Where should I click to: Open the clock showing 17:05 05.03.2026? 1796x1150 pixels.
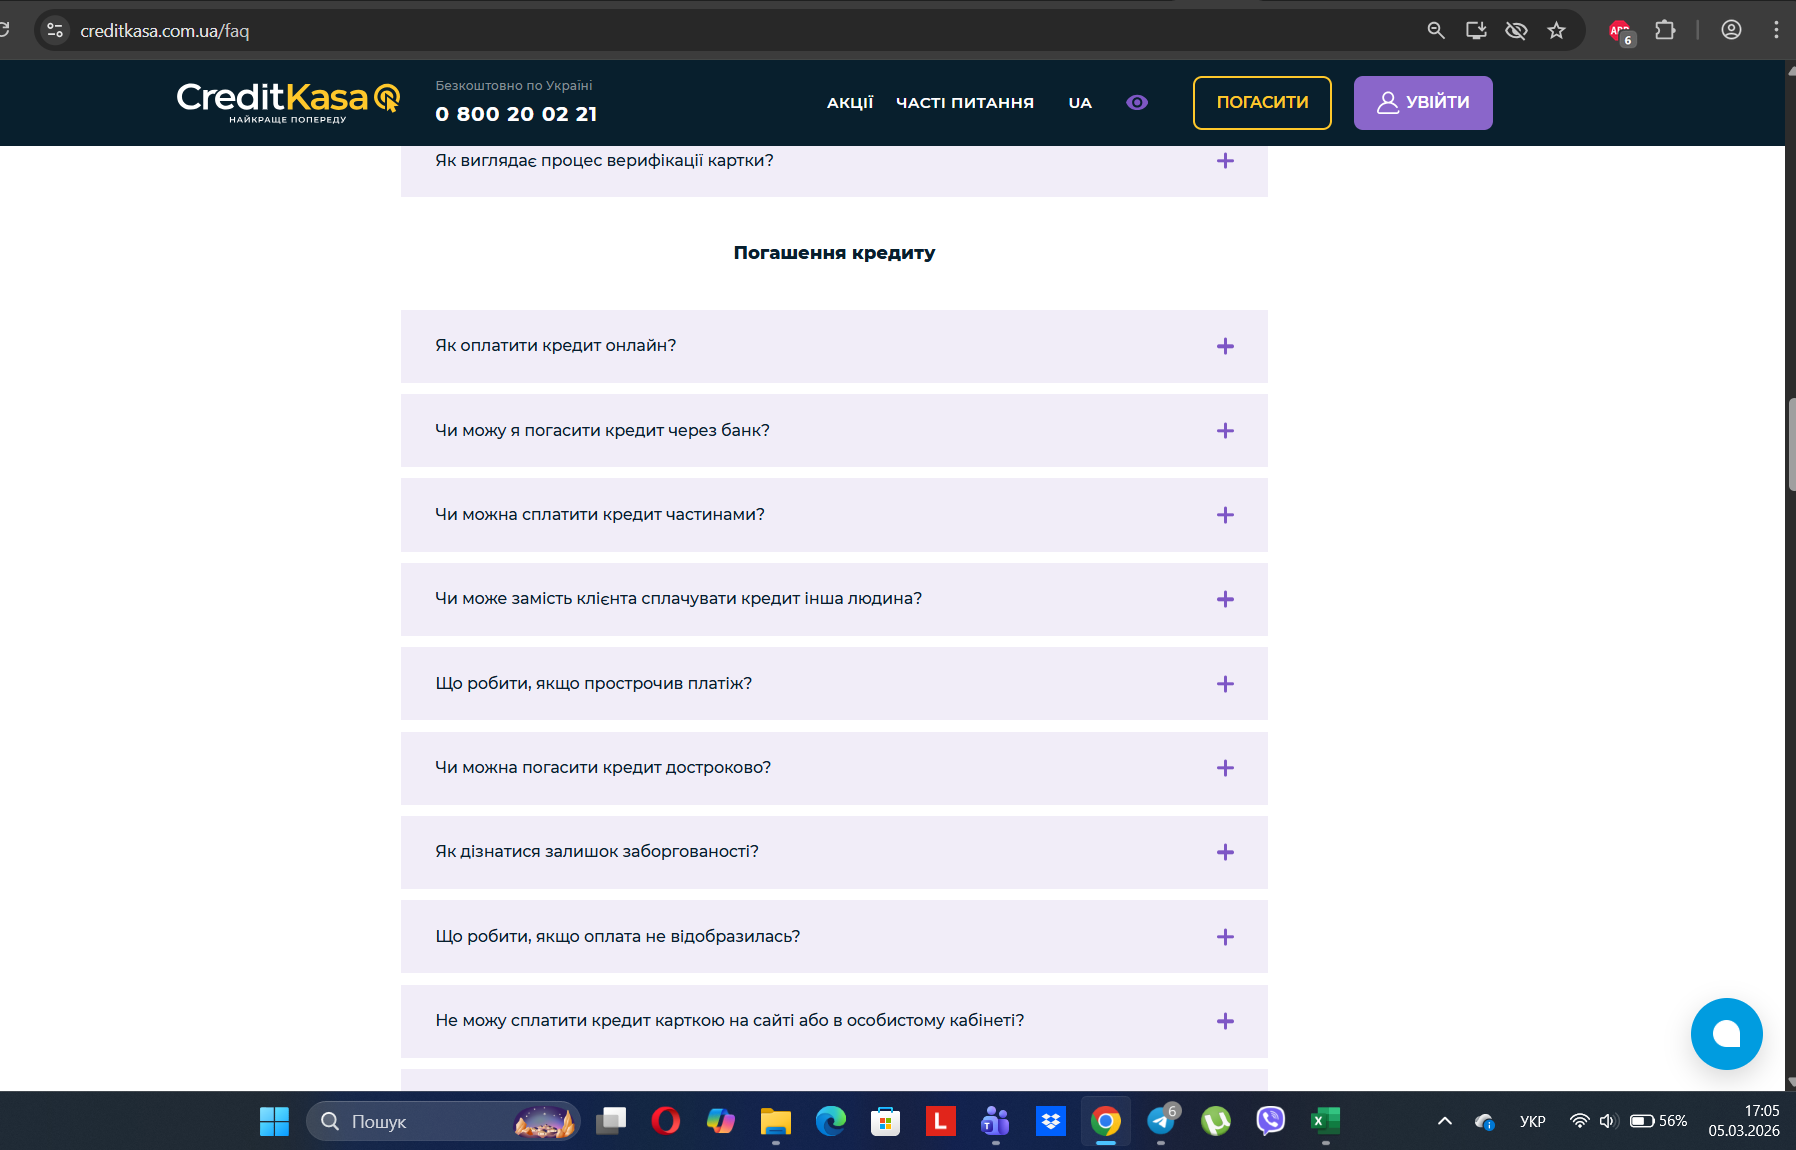pyautogui.click(x=1743, y=1121)
